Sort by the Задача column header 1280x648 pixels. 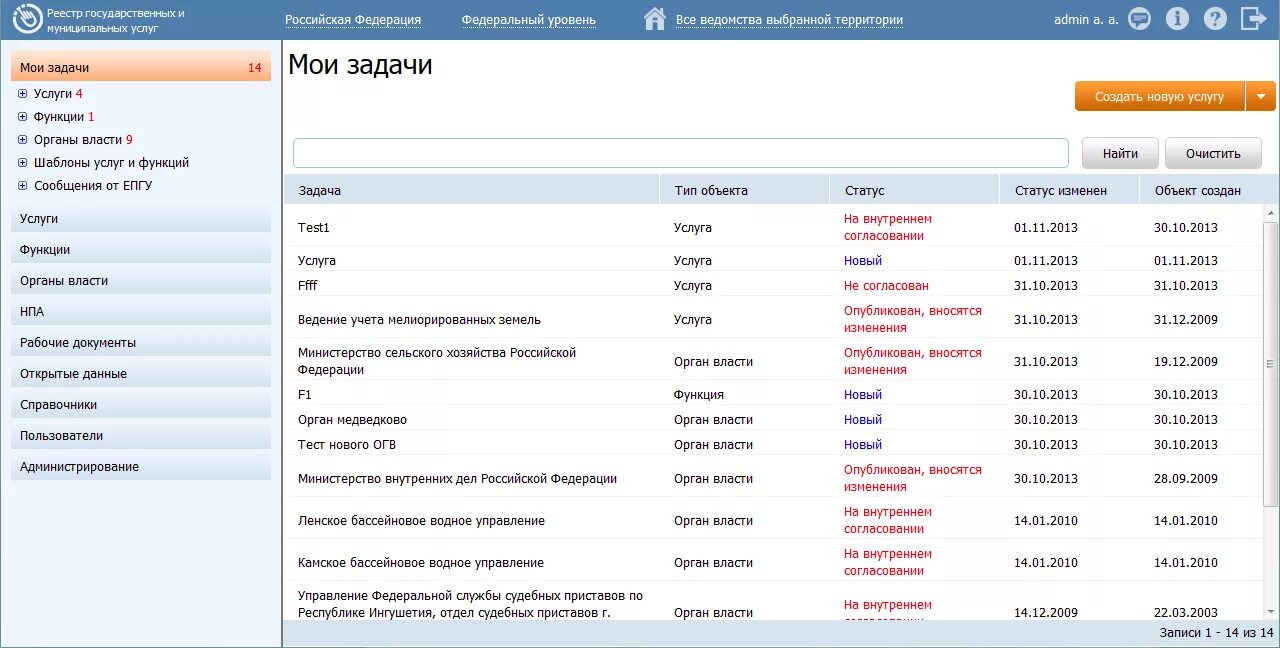click(x=472, y=190)
